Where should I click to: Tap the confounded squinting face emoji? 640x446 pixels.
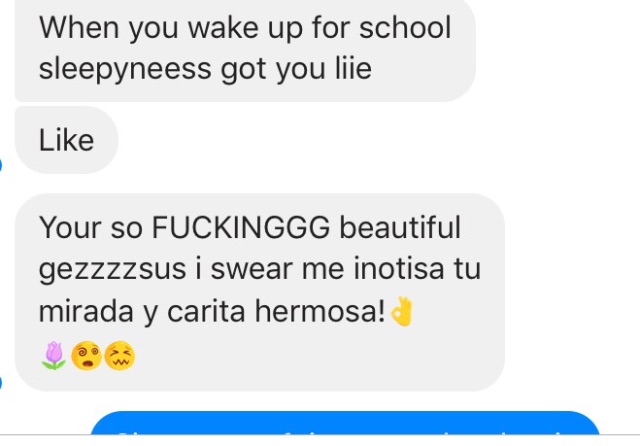pyautogui.click(x=120, y=356)
